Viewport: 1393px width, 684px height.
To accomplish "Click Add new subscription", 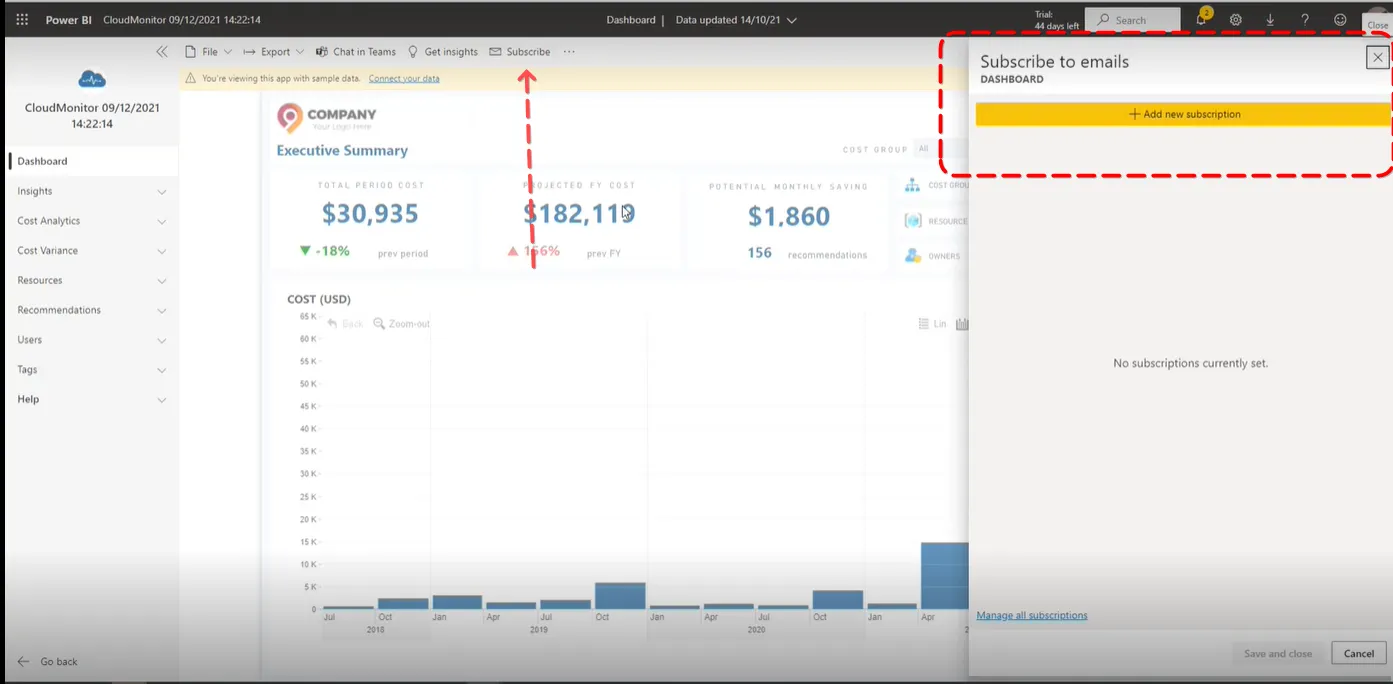I will (x=1184, y=114).
